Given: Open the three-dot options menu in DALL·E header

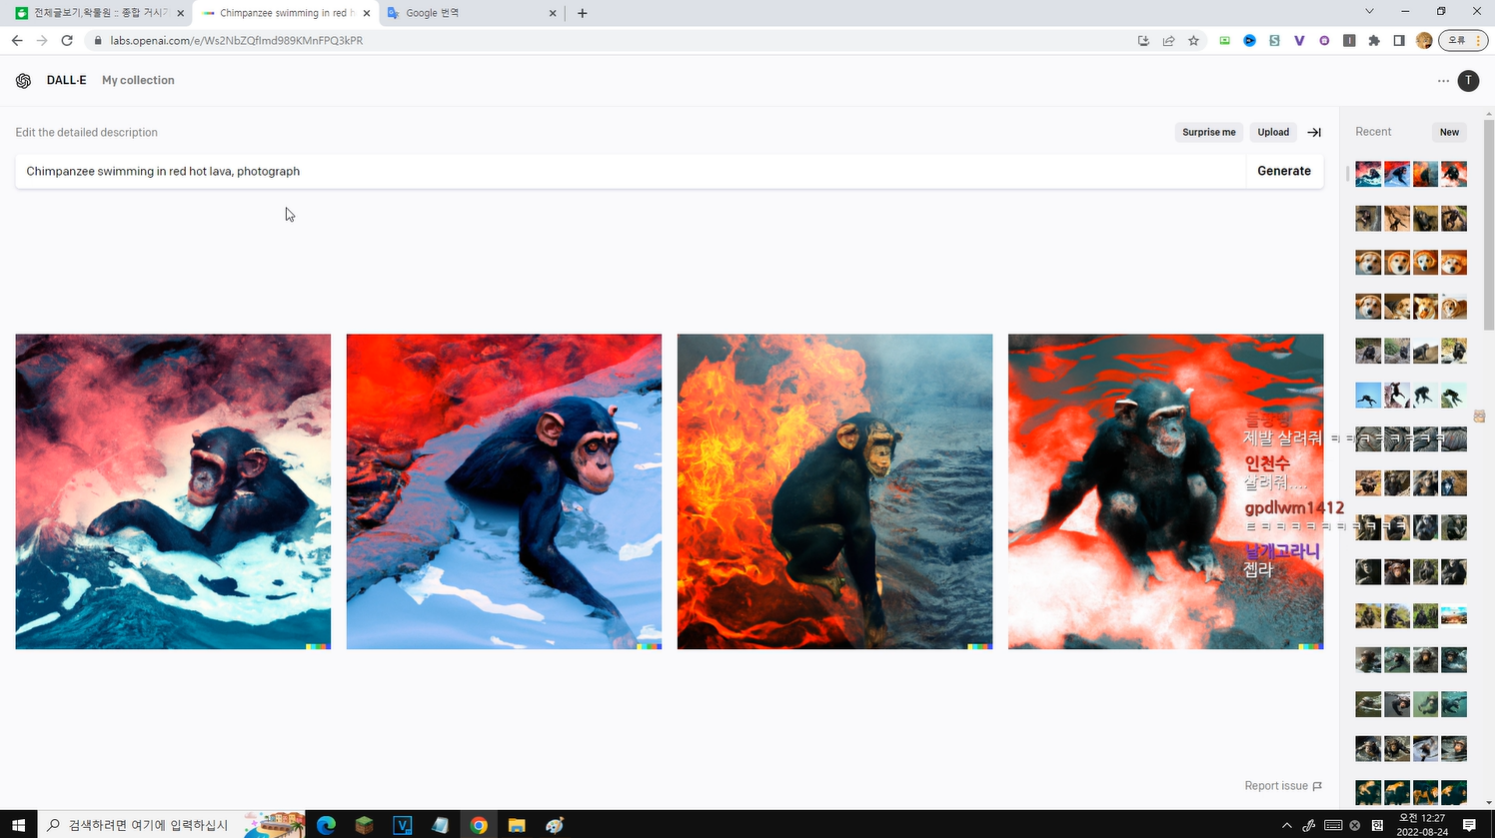Looking at the screenshot, I should click(1443, 81).
